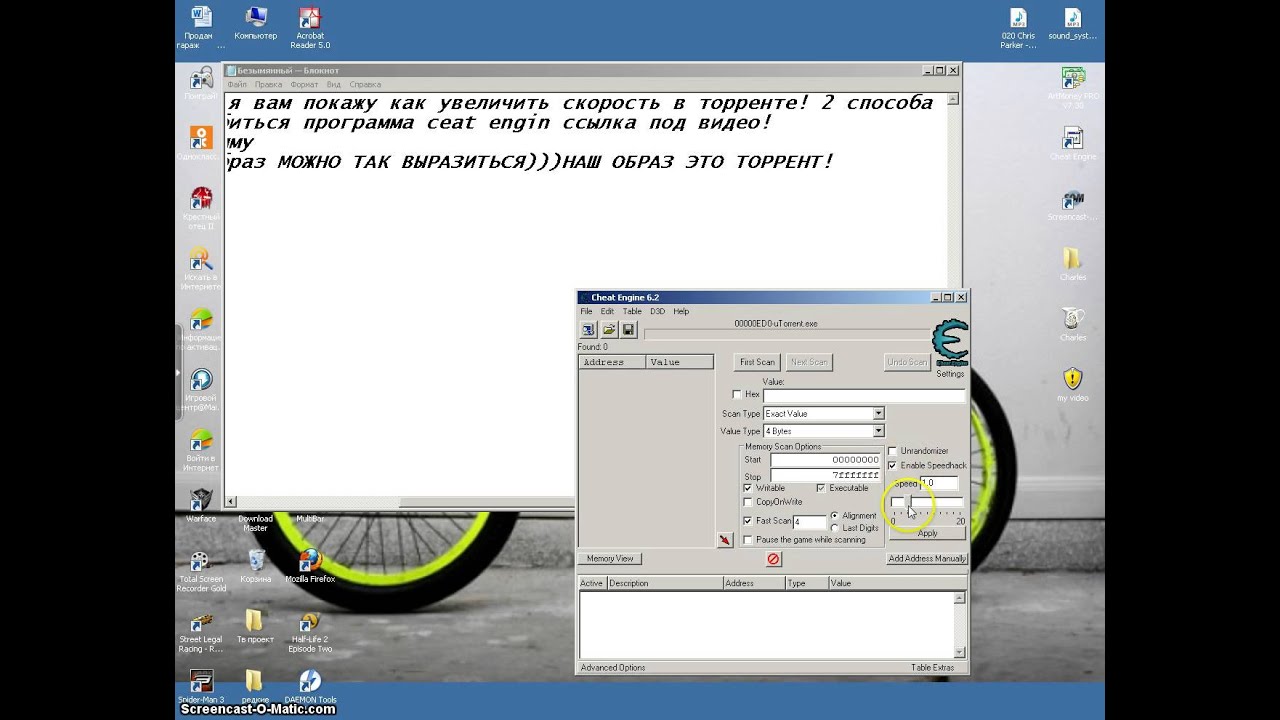
Task: Click the scan Value input field
Action: coord(864,396)
